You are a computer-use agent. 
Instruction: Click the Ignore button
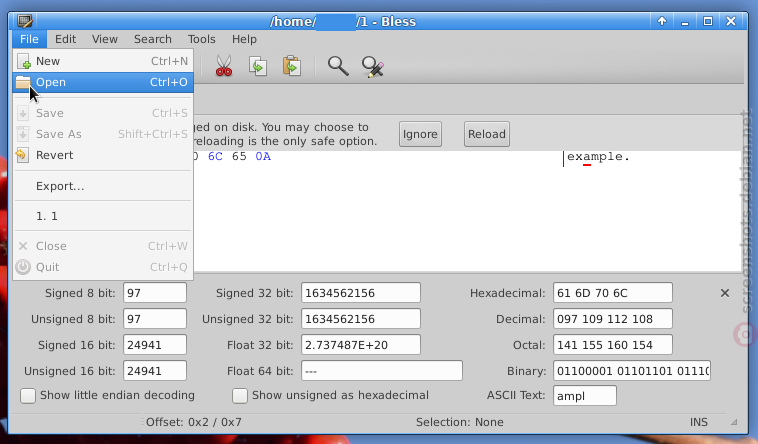420,134
